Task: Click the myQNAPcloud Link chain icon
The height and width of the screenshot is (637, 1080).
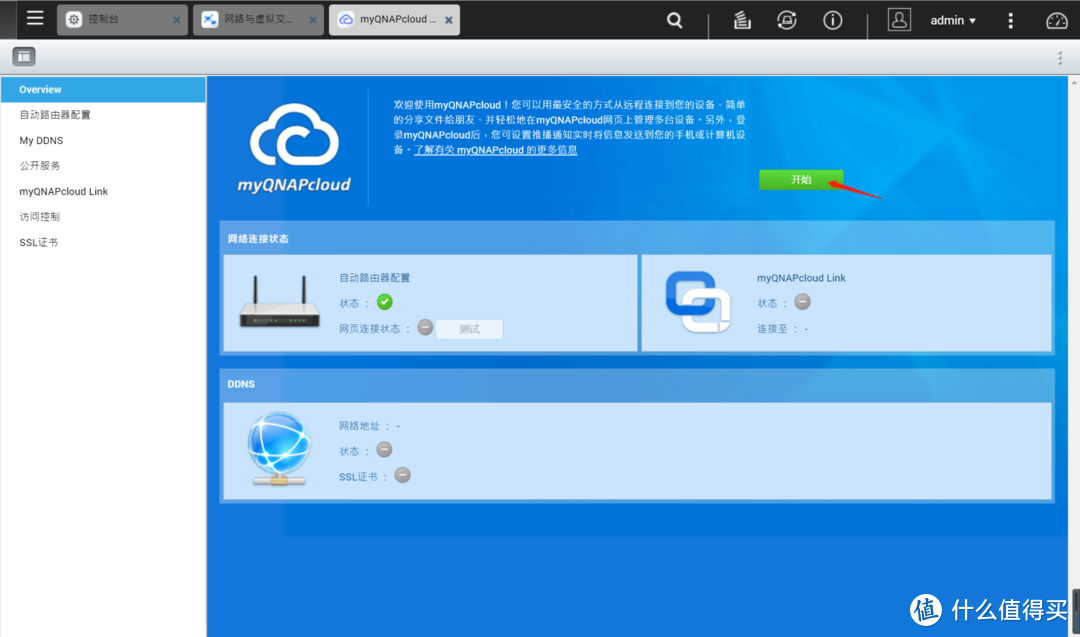Action: pyautogui.click(x=698, y=302)
